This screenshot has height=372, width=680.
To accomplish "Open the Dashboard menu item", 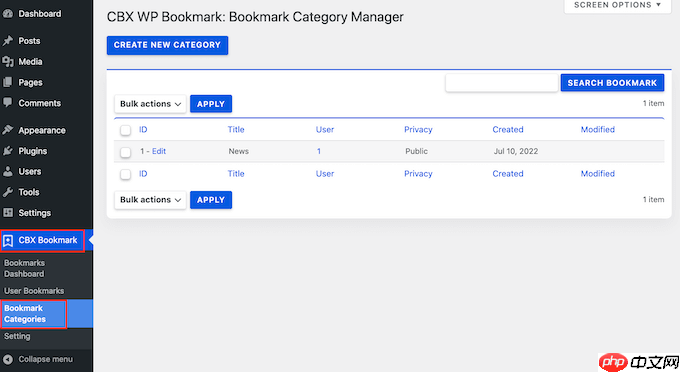I will 39,14.
